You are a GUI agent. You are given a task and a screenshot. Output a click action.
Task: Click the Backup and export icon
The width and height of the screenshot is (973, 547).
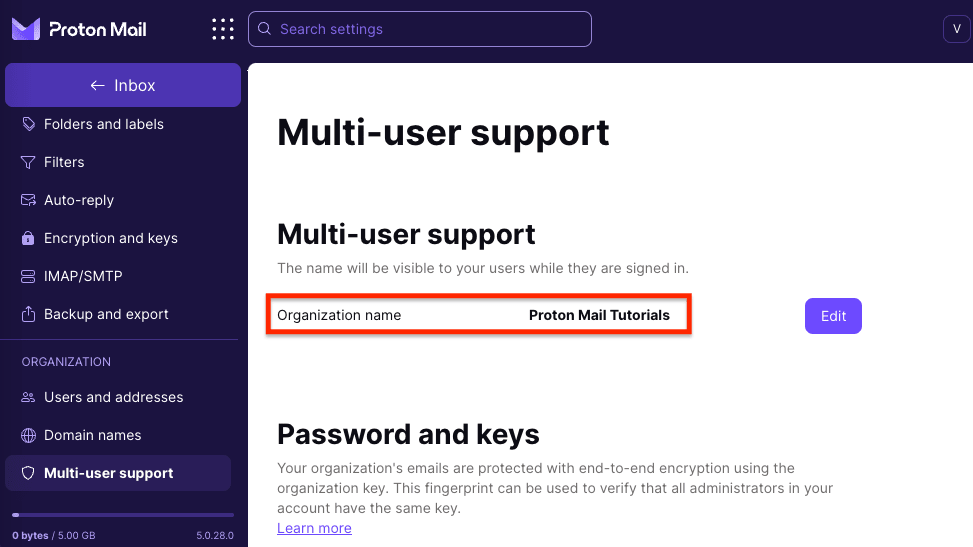[28, 314]
